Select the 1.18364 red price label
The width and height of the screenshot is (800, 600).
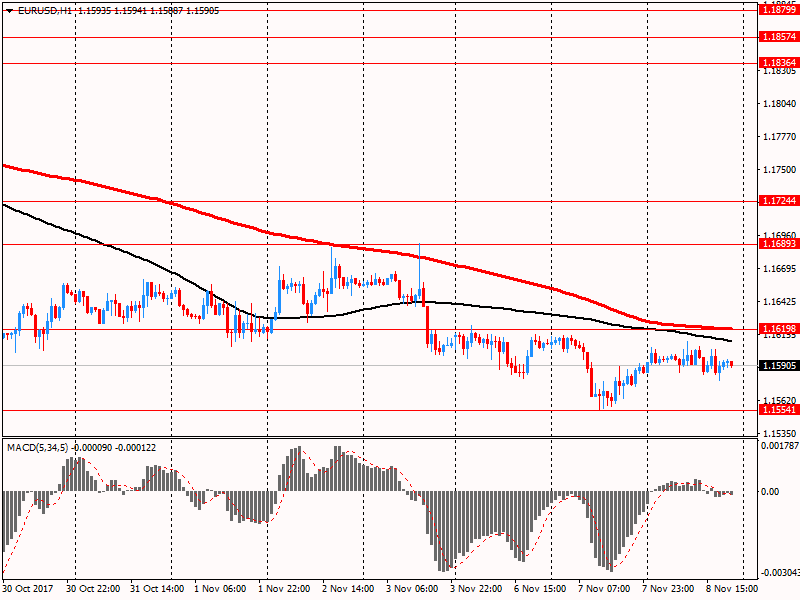pos(779,63)
